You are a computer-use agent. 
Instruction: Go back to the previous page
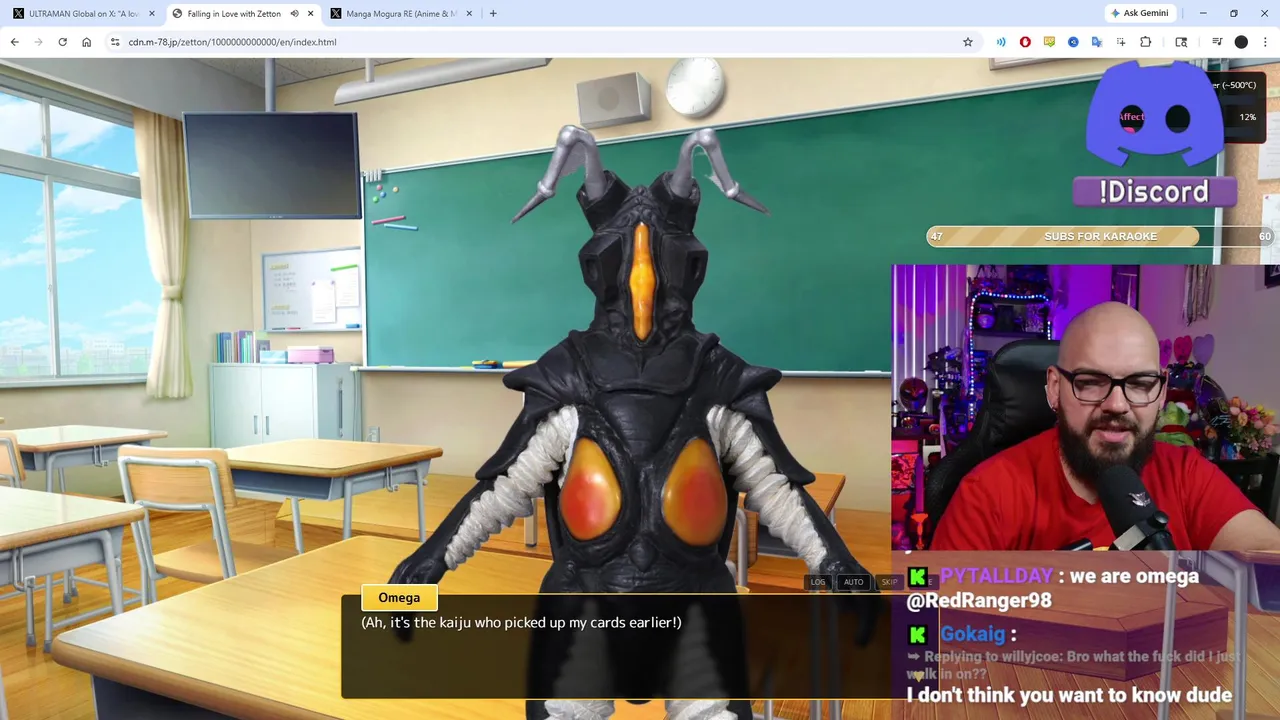point(14,42)
